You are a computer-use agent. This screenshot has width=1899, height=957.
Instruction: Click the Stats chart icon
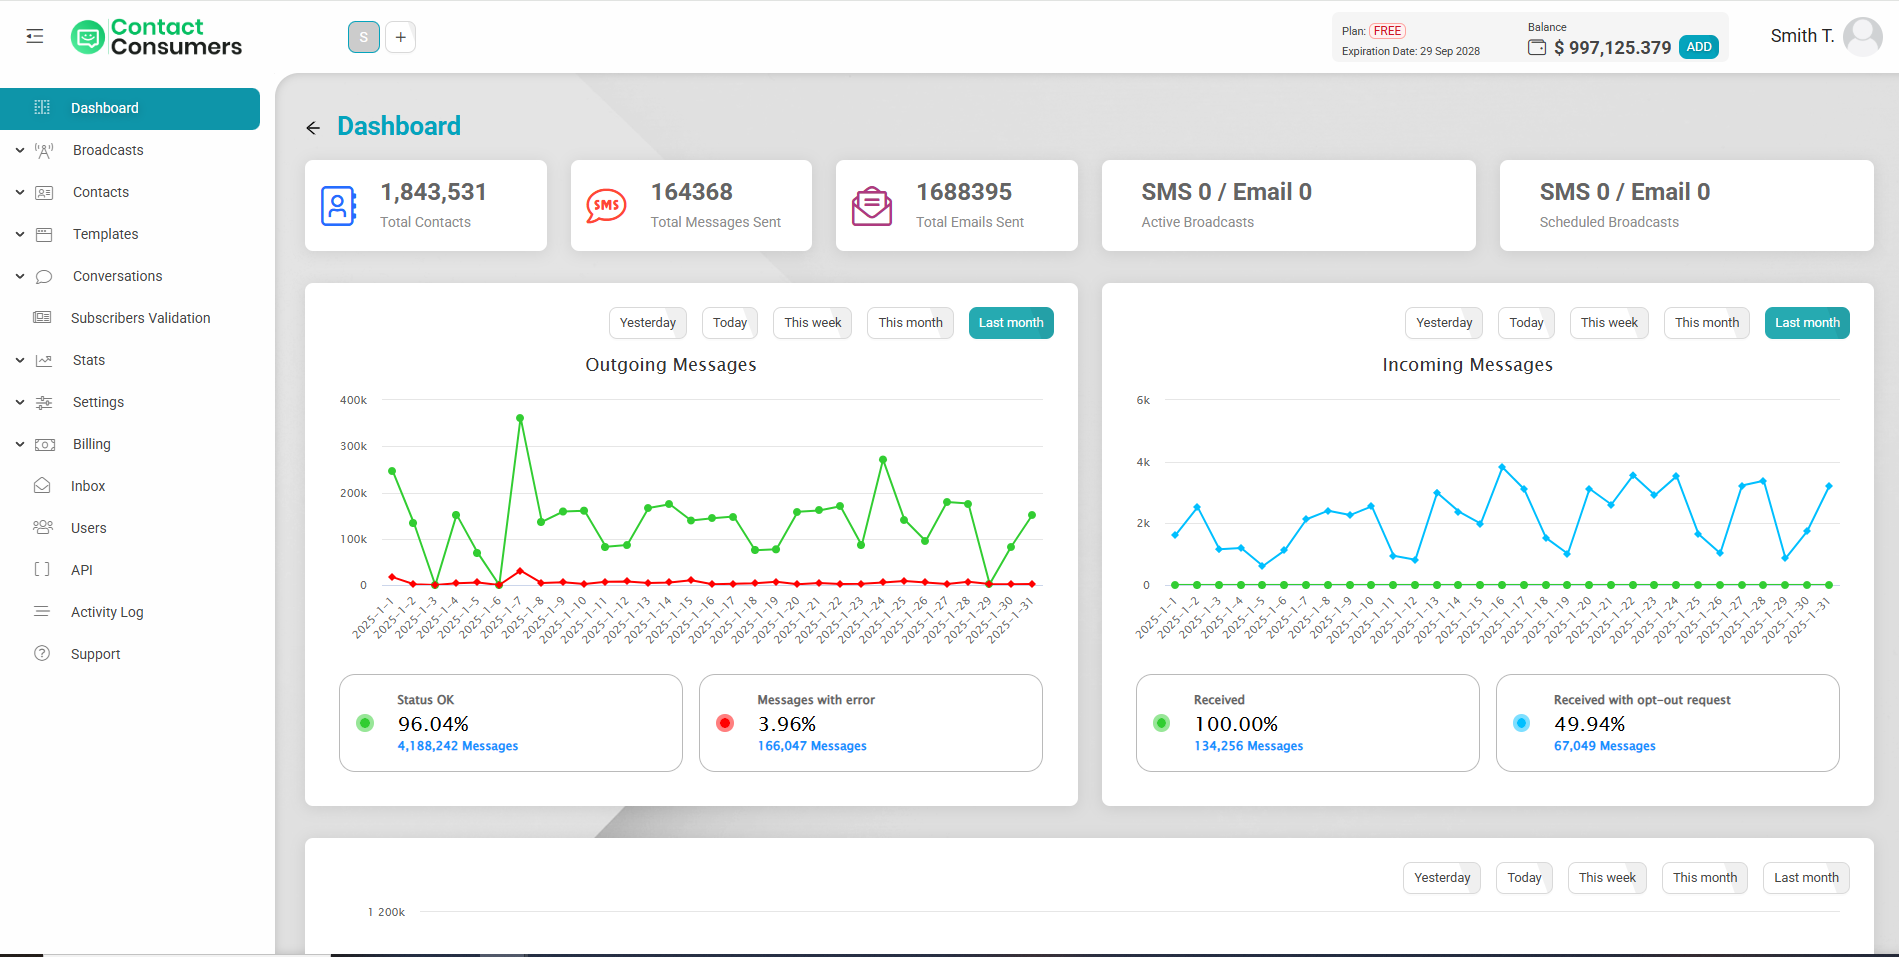click(x=44, y=360)
